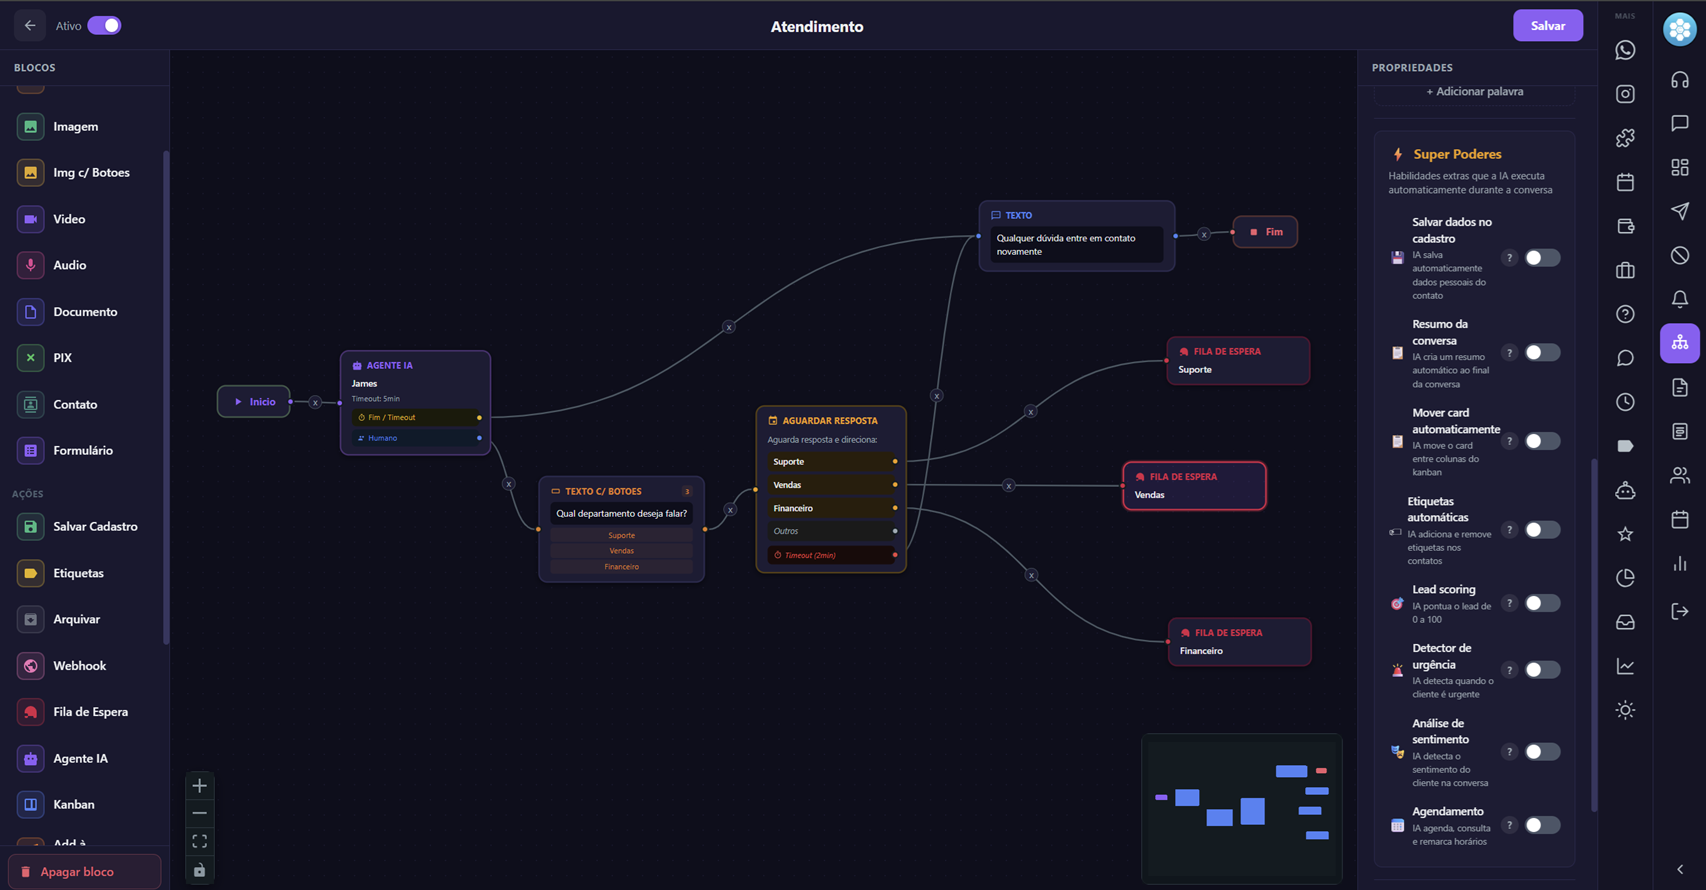Enable Agendamento super power
This screenshot has height=890, width=1706.
point(1542,825)
